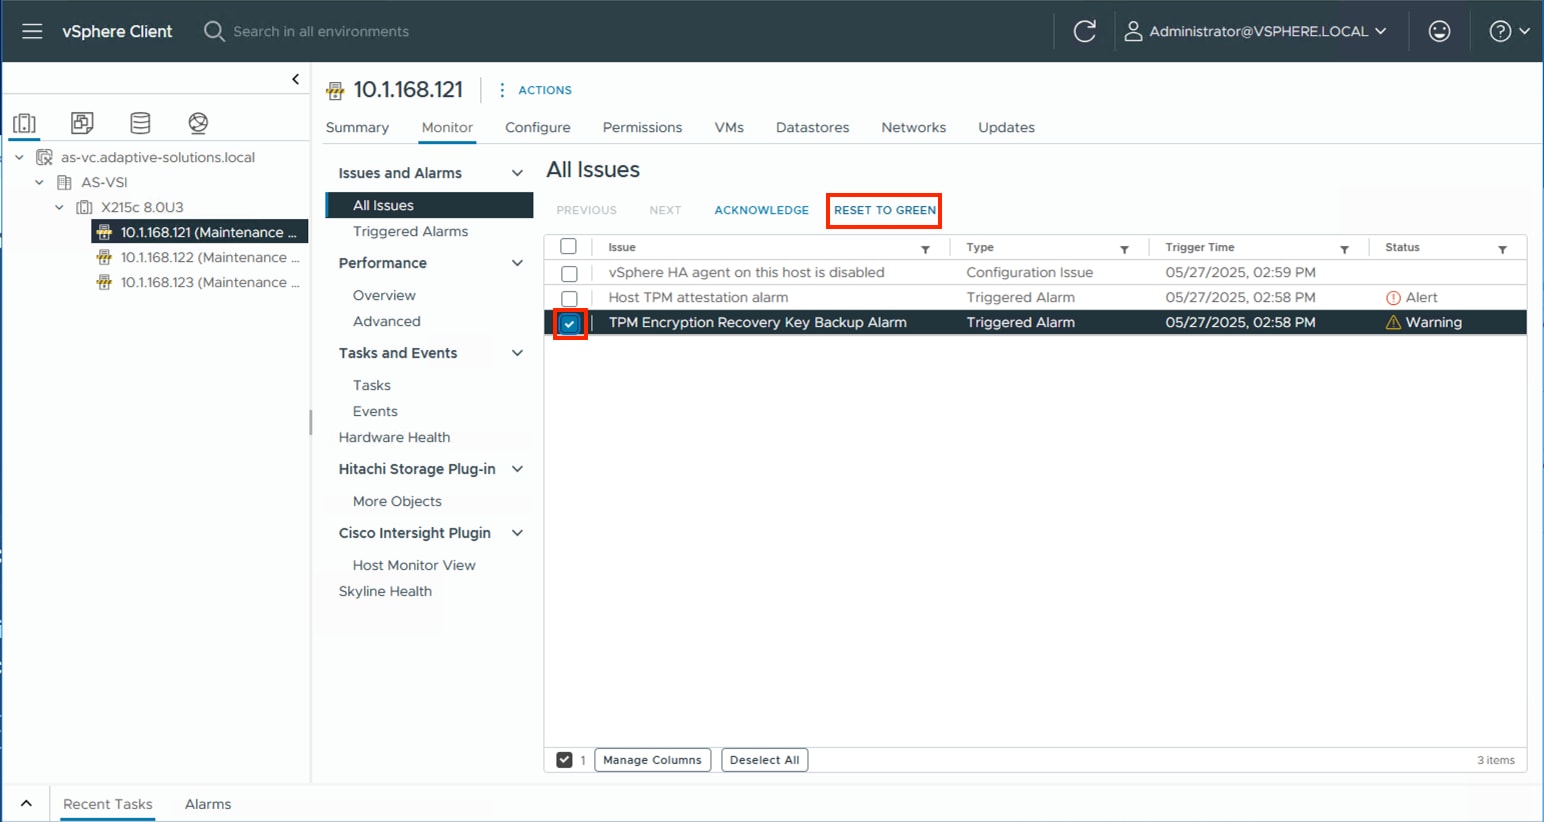Screen dimensions: 1544x822
Task: Click the Search in all environments field
Action: coord(320,31)
